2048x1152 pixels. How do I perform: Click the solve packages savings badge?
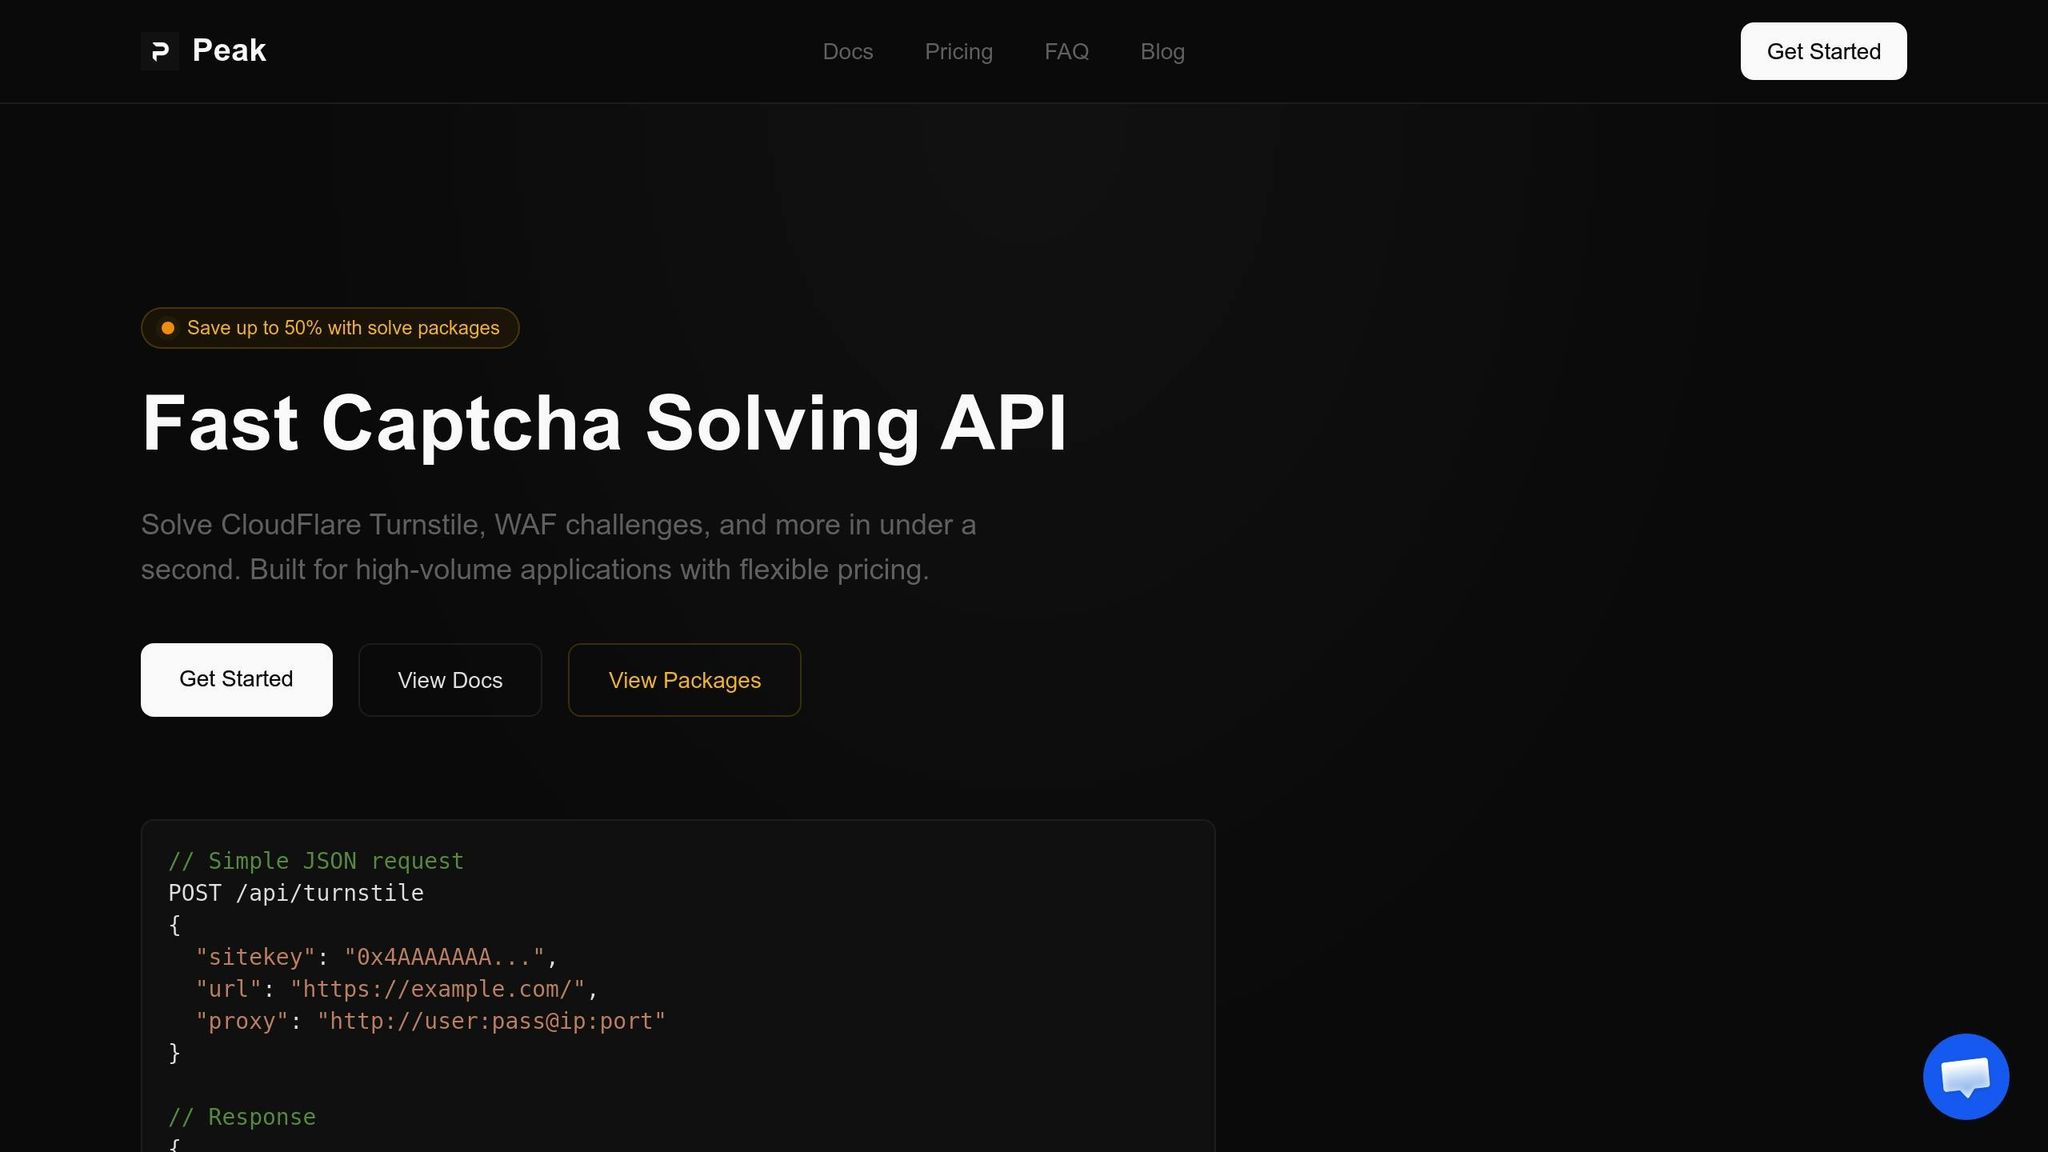[x=342, y=328]
